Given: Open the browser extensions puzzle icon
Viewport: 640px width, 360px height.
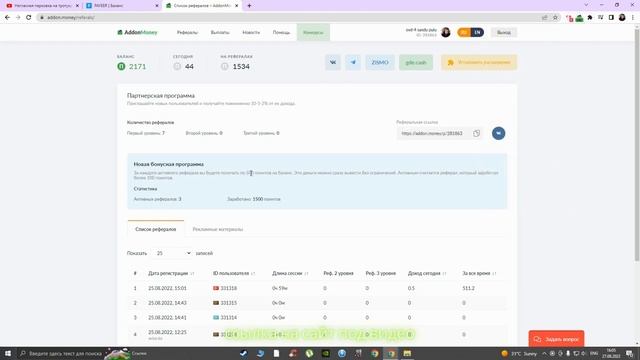Looking at the screenshot, I should [x=590, y=17].
